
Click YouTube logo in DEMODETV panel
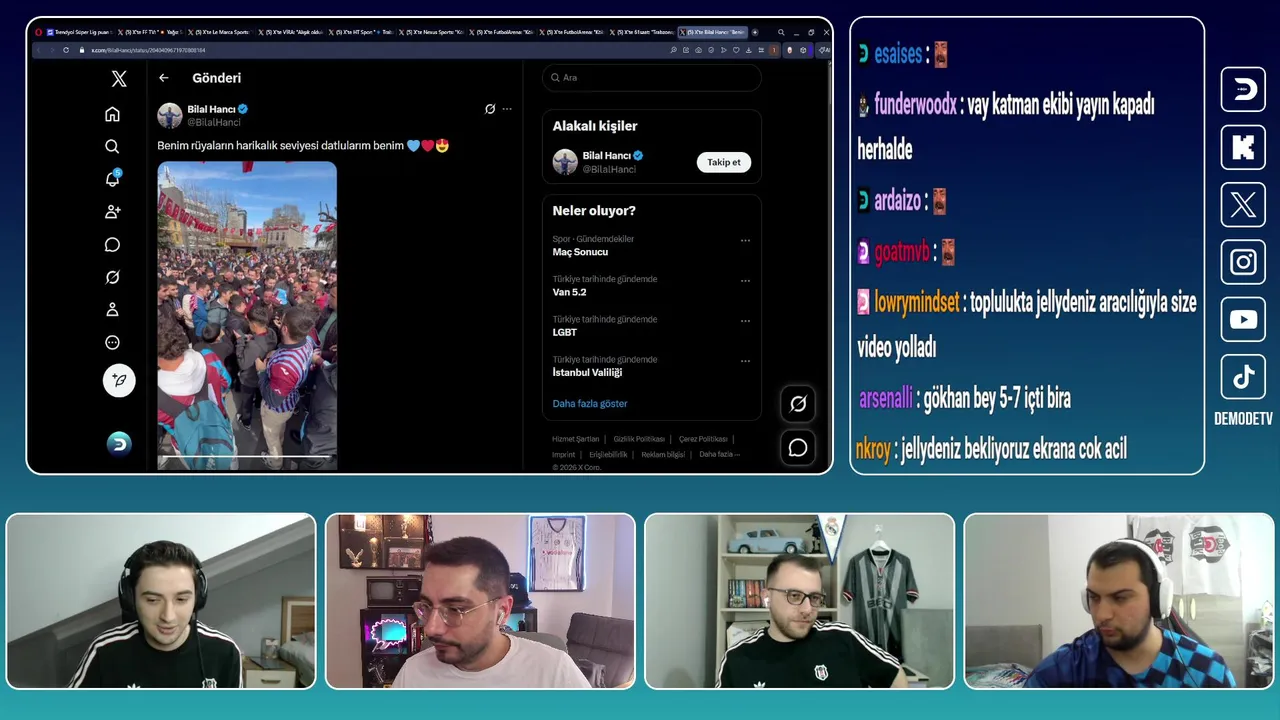1243,320
